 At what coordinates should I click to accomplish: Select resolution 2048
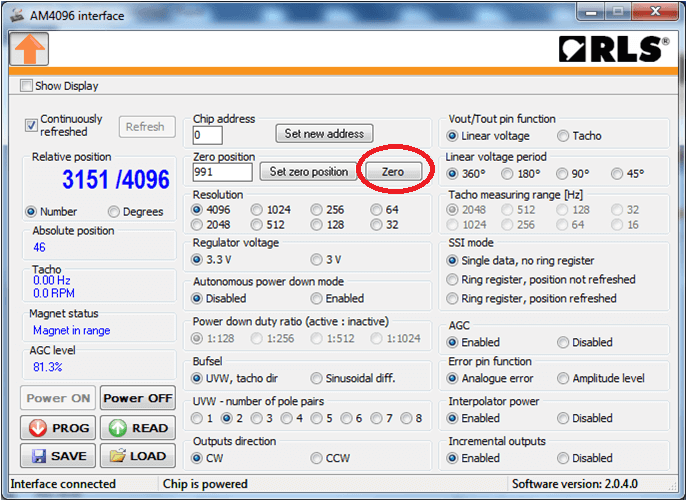point(211,225)
